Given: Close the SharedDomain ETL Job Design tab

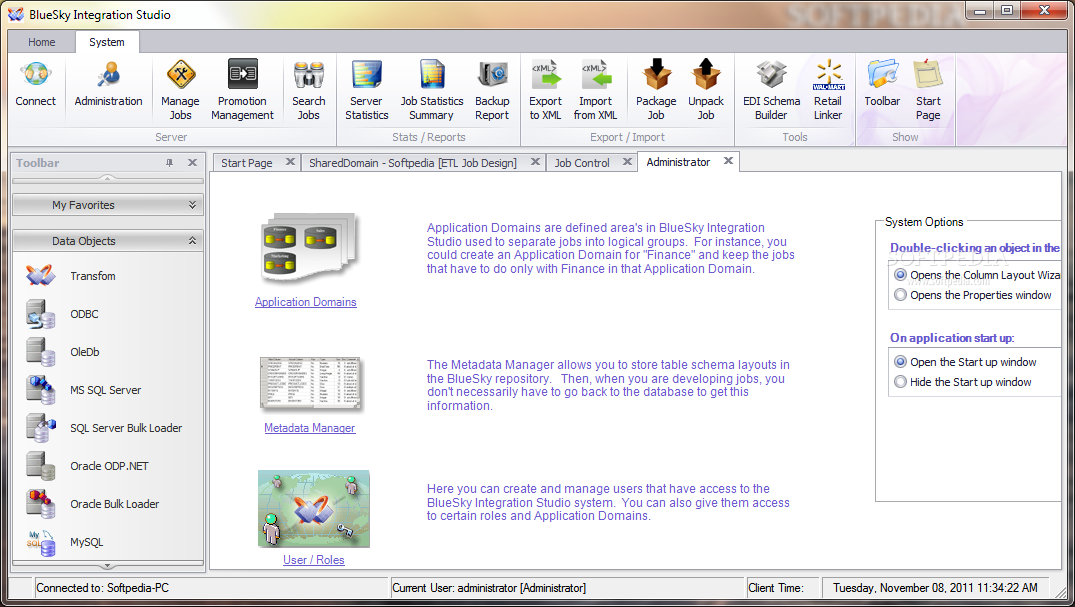Looking at the screenshot, I should point(535,162).
